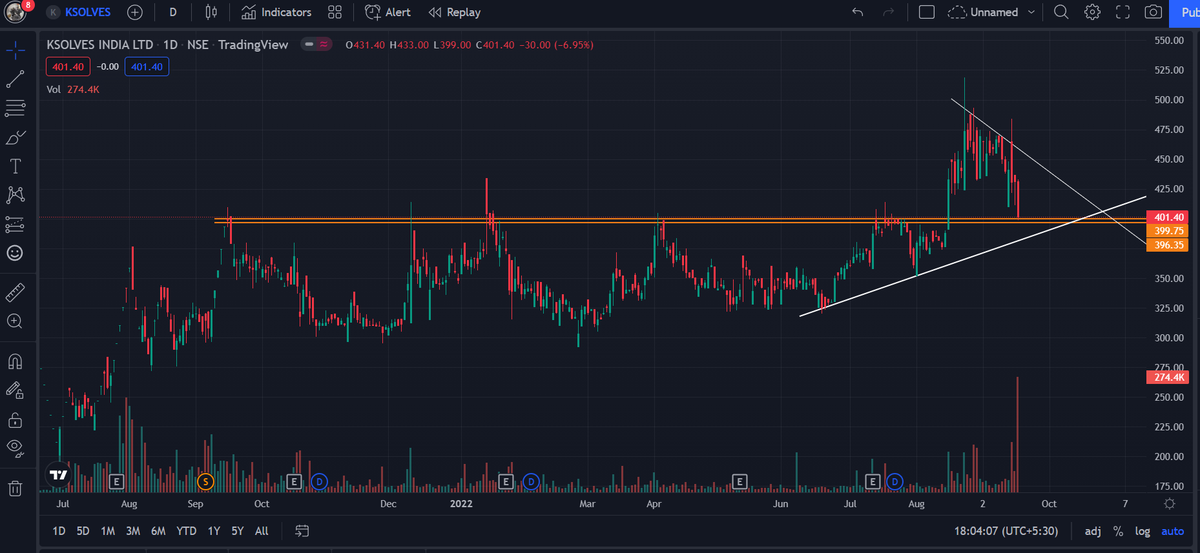1200x553 pixels.
Task: Select the 3M date range
Action: 133,531
